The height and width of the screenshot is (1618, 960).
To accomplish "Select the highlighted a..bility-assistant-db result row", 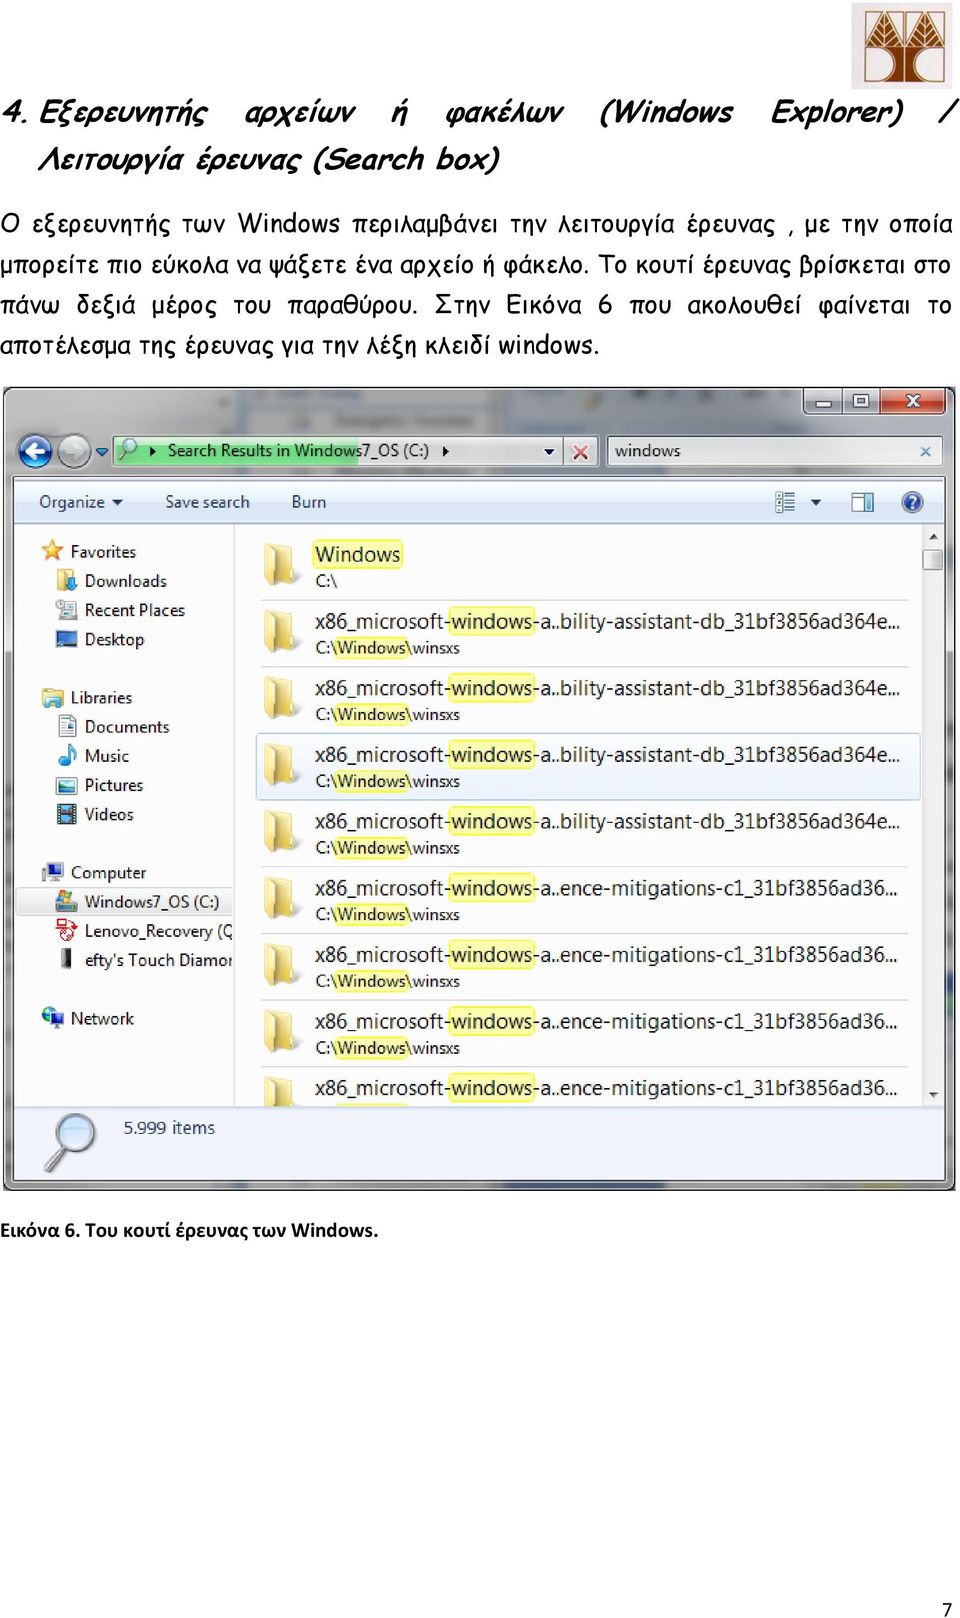I will pyautogui.click(x=588, y=767).
